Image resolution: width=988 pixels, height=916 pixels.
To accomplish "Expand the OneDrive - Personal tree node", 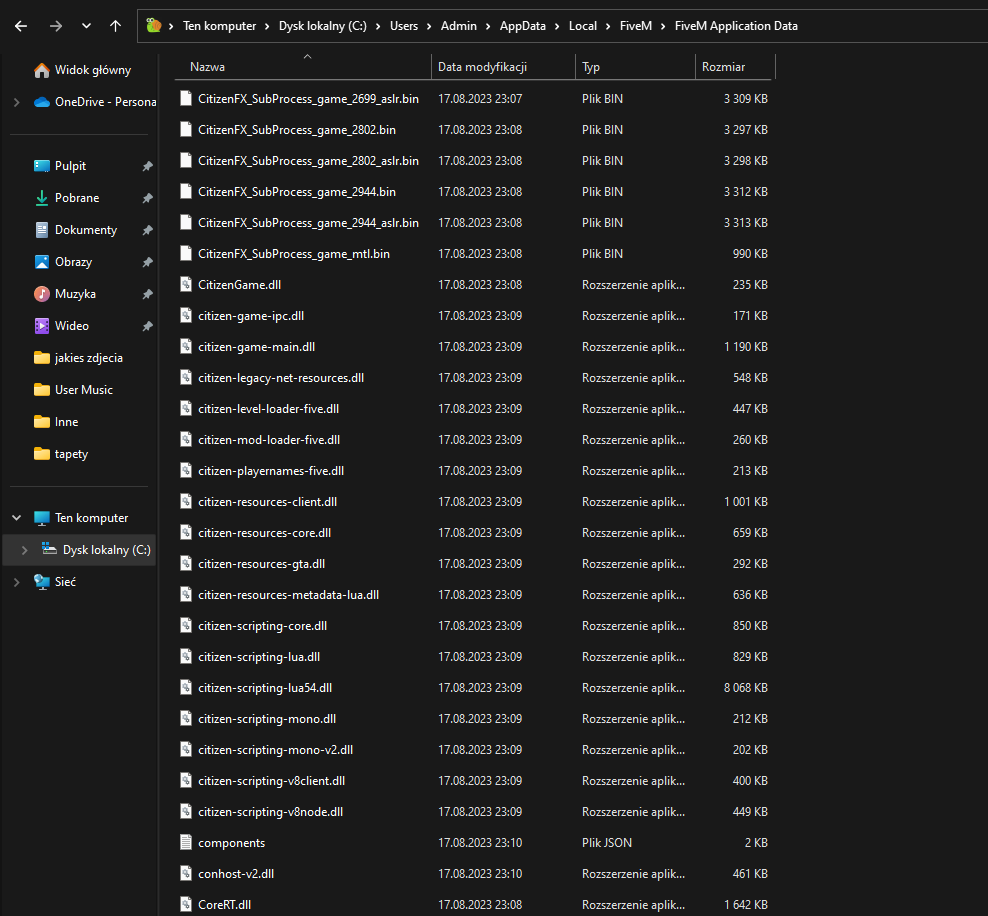I will [16, 102].
